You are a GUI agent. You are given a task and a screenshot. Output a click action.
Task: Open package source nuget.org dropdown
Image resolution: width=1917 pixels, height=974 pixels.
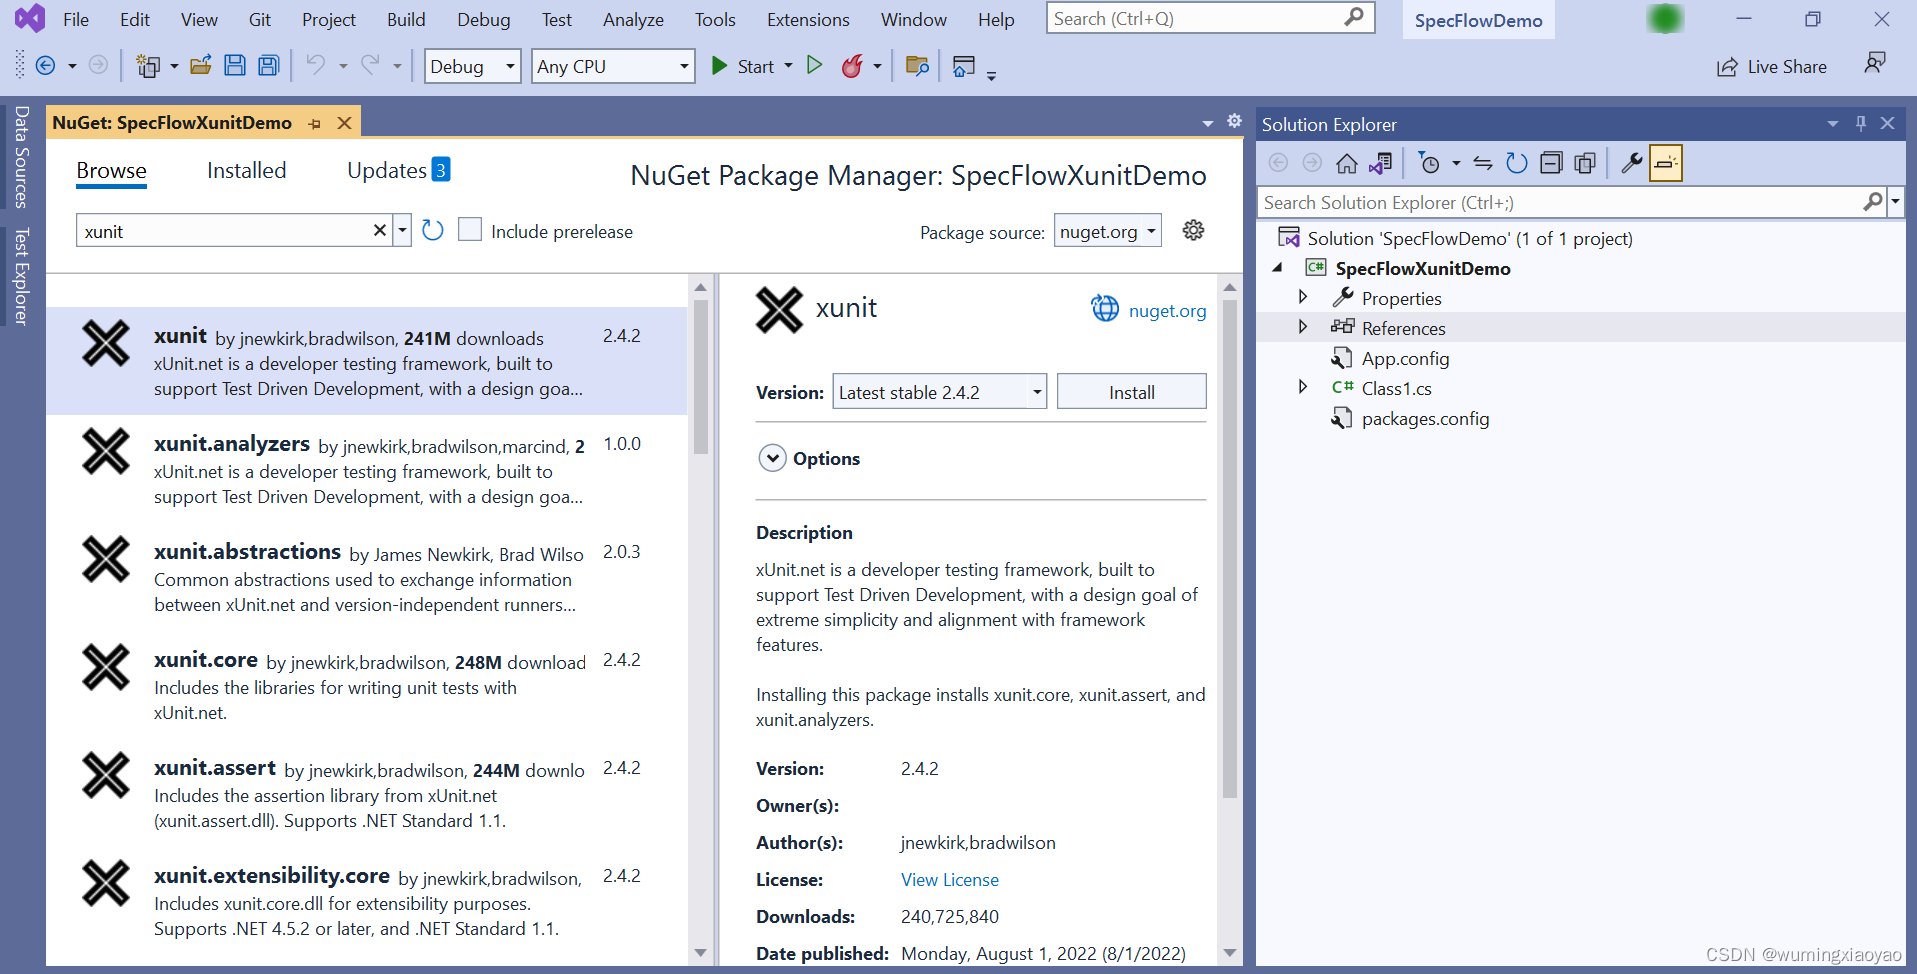[x=1108, y=232]
